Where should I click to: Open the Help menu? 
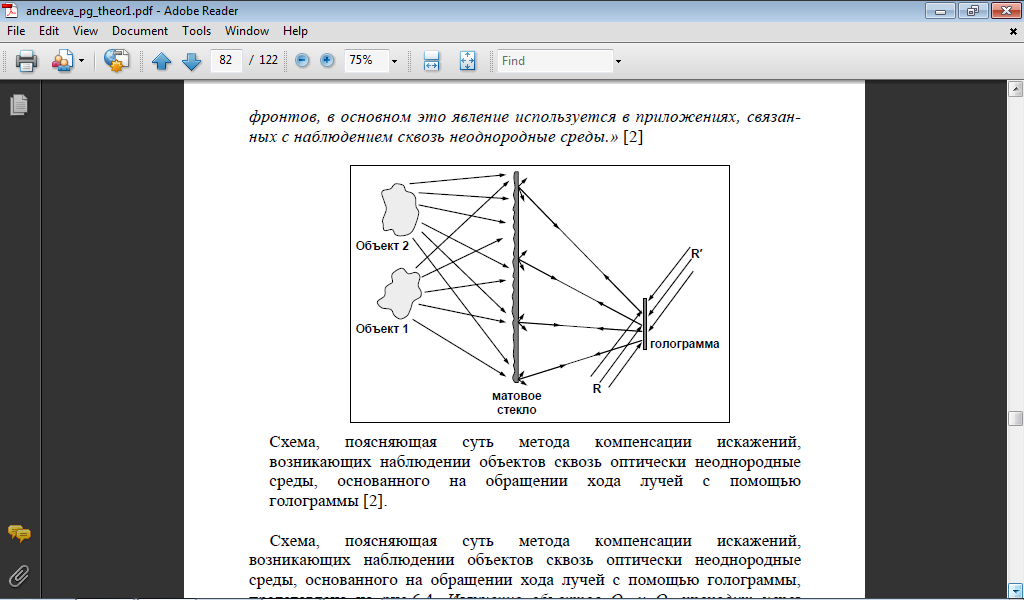click(295, 31)
